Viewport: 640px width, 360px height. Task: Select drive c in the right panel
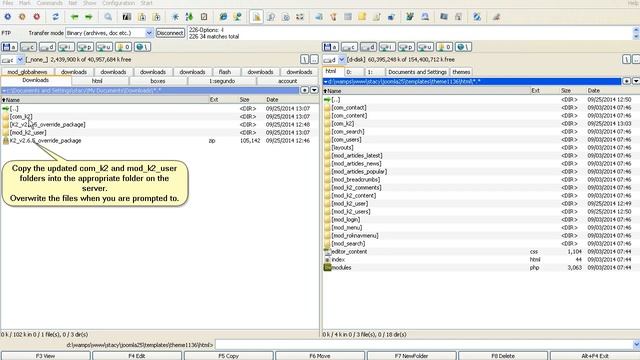pos(349,47)
